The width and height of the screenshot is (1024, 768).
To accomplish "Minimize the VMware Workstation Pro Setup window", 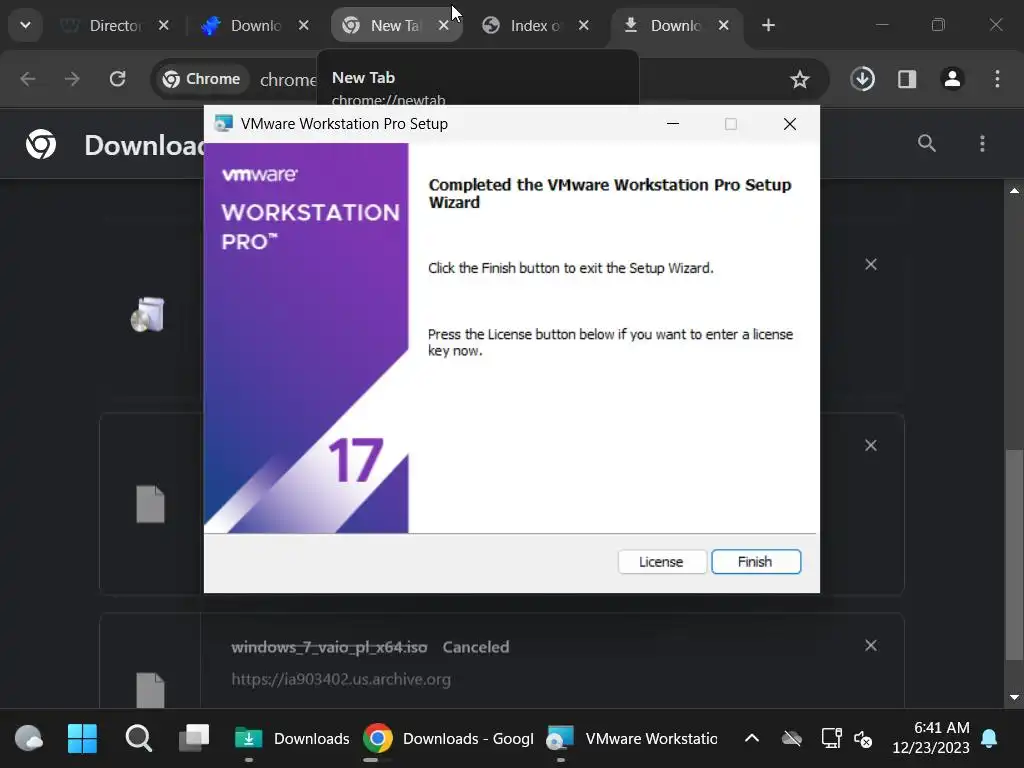I will (673, 124).
